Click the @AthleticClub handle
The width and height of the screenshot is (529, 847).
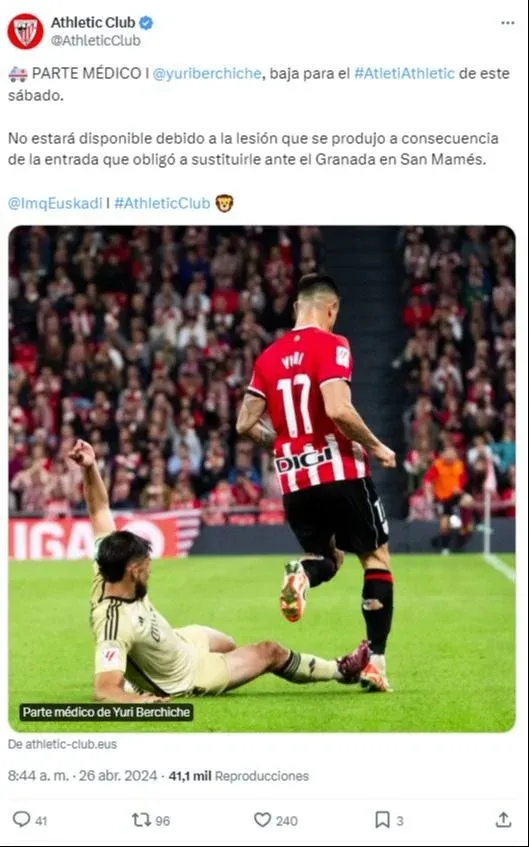tap(96, 41)
